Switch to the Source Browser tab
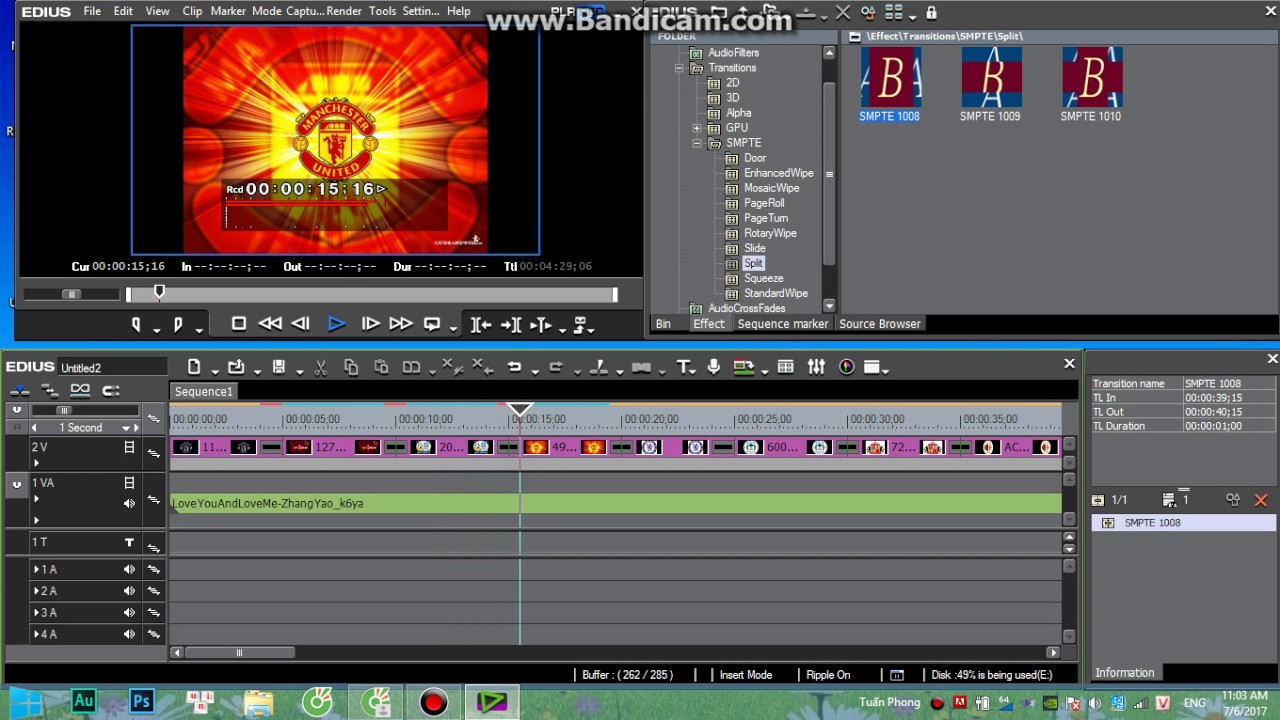The height and width of the screenshot is (720, 1280). pos(880,324)
